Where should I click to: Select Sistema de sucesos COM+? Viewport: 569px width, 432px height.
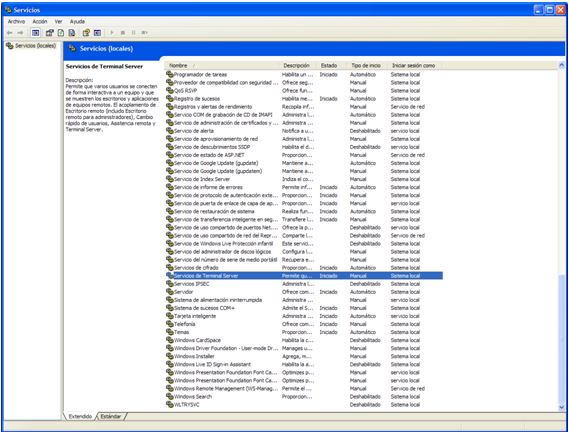pos(304,308)
